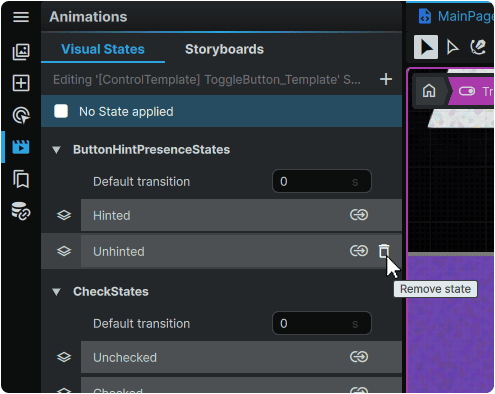Click the CheckStates group label
Image resolution: width=495 pixels, height=394 pixels.
[x=111, y=292]
